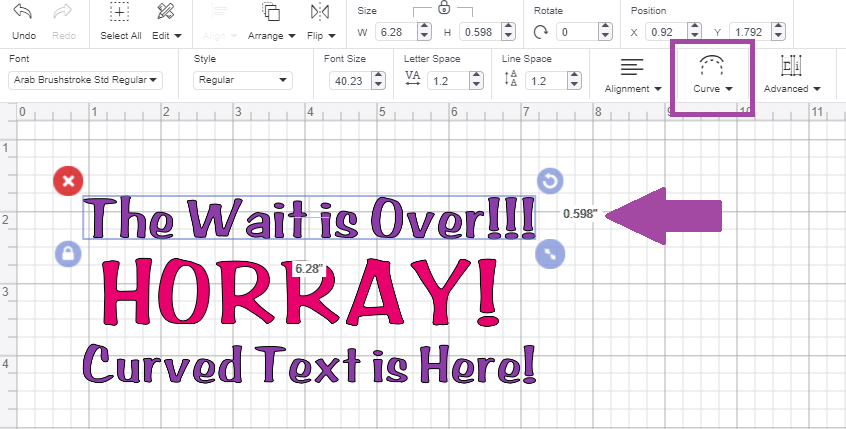This screenshot has width=846, height=429.
Task: Toggle the lock handle on selected text
Action: [x=67, y=253]
